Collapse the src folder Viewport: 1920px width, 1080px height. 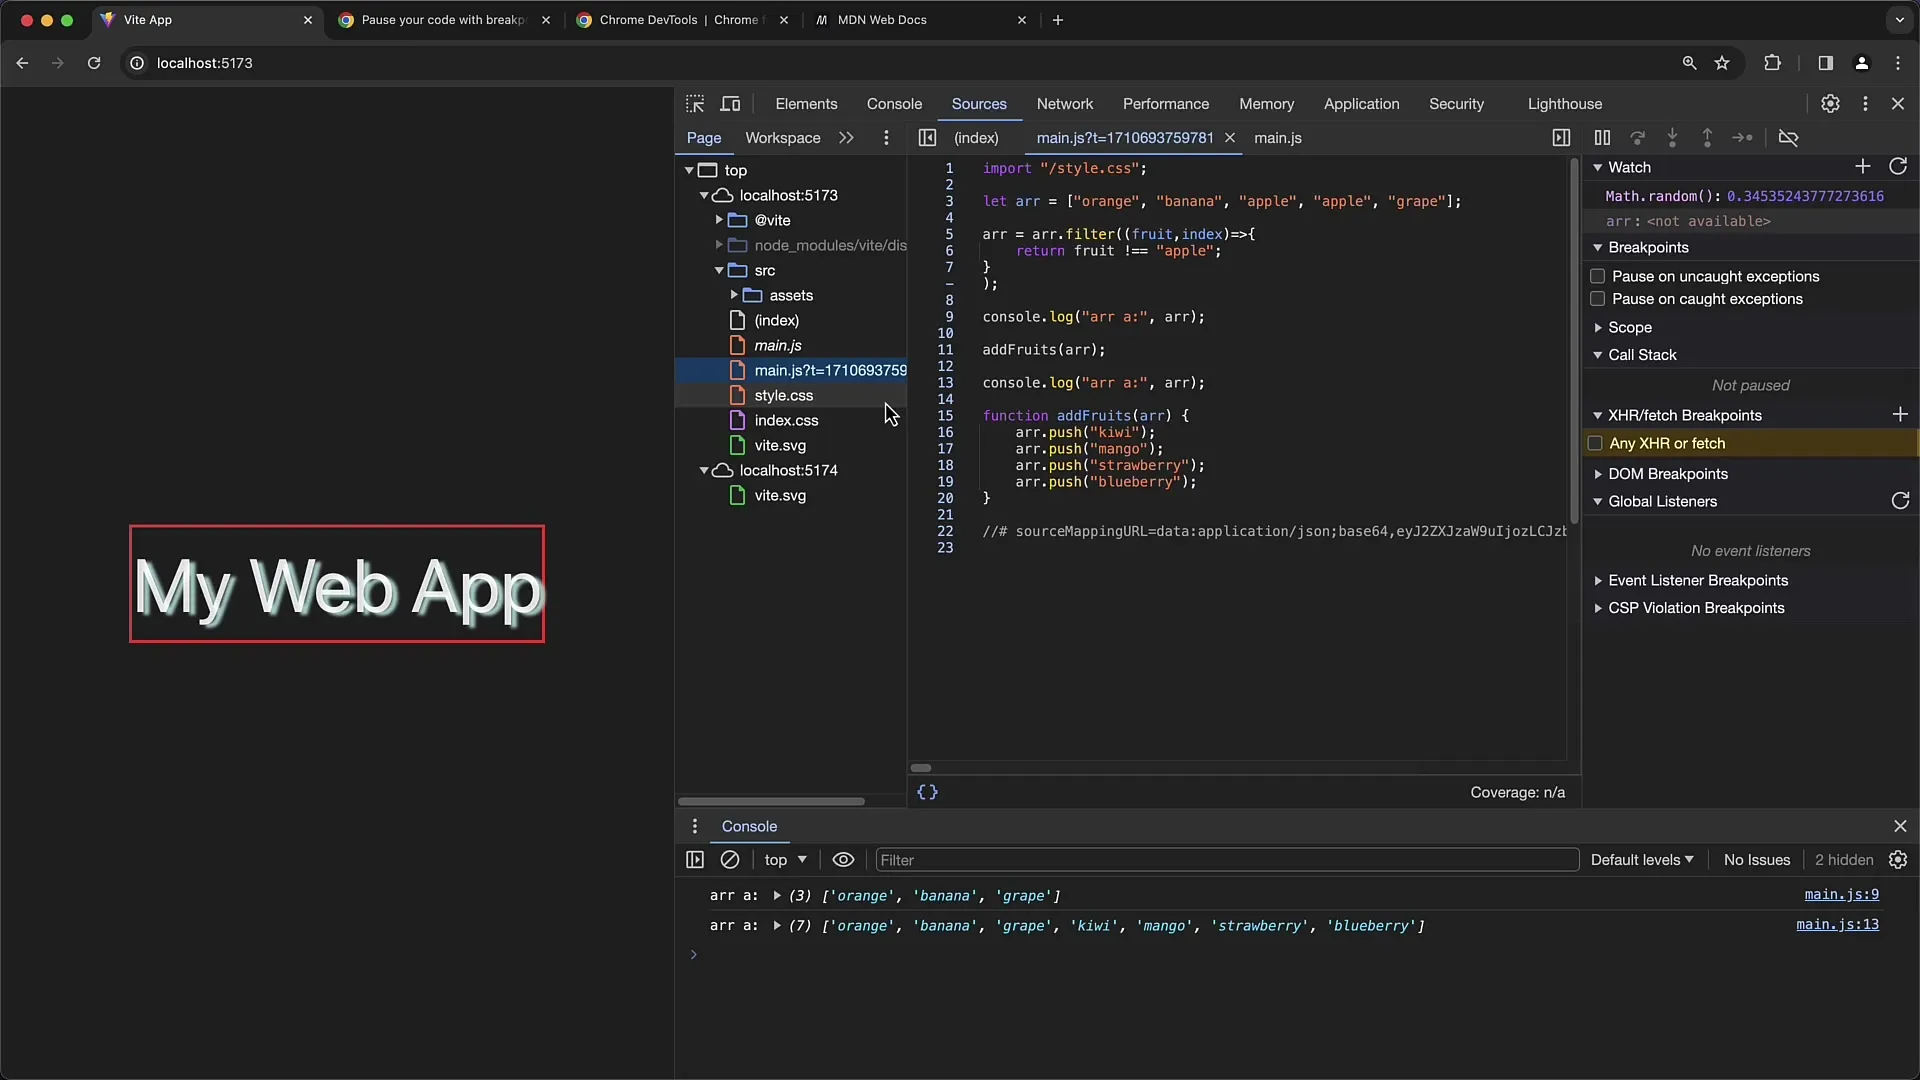click(x=719, y=270)
